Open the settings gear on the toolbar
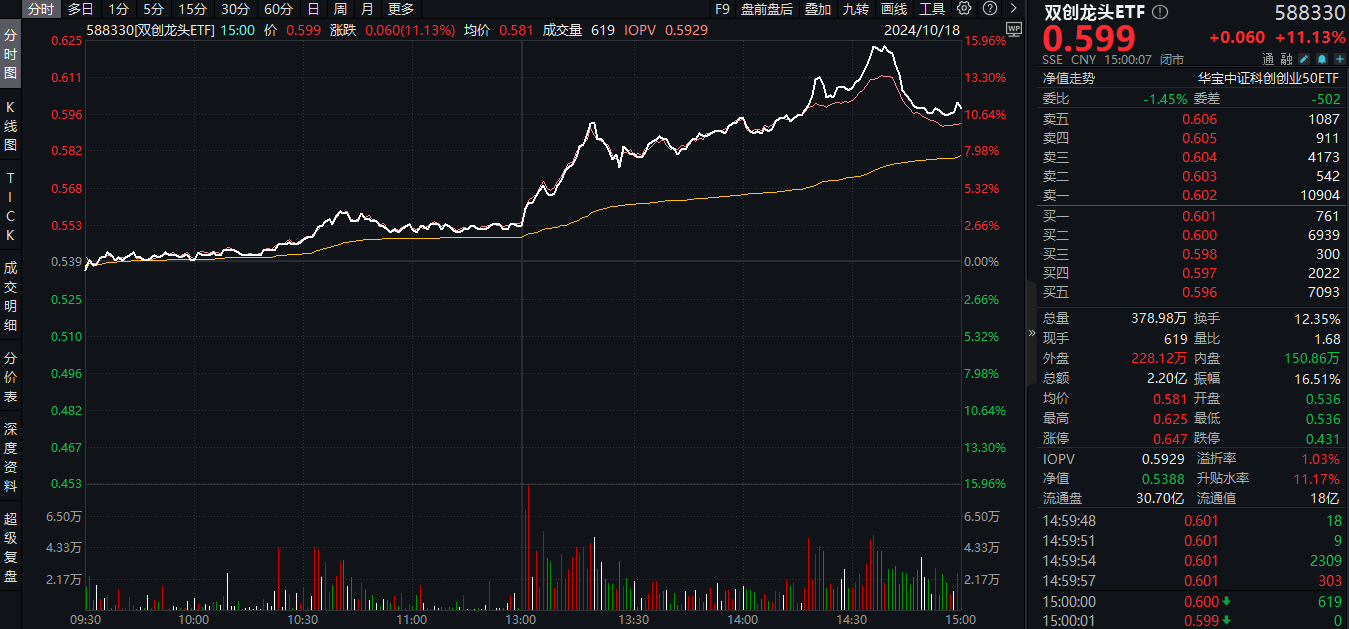The image size is (1349, 629). click(x=963, y=9)
